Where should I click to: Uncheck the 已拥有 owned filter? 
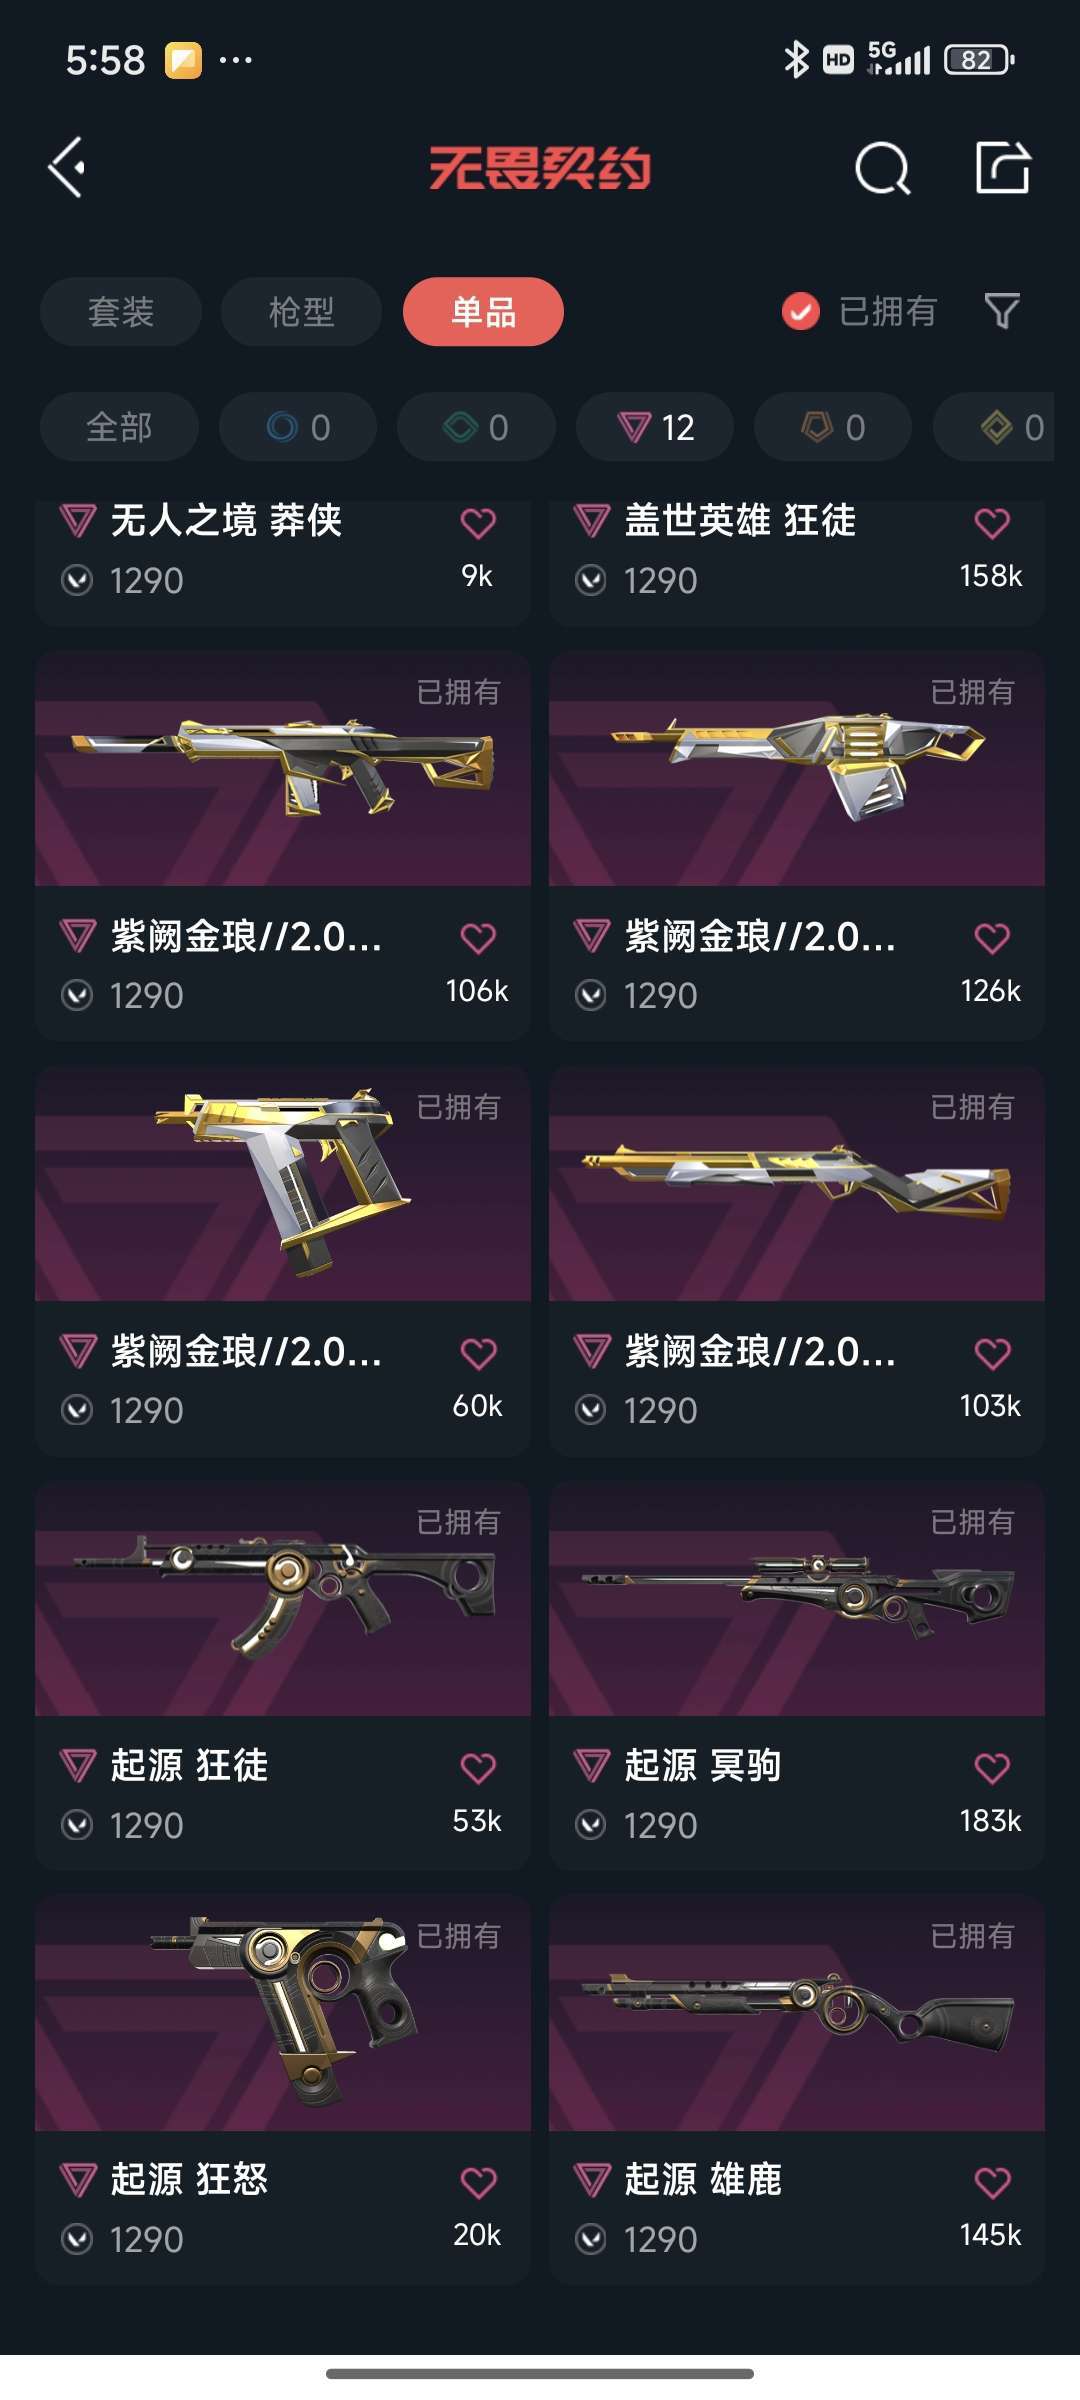[859, 311]
